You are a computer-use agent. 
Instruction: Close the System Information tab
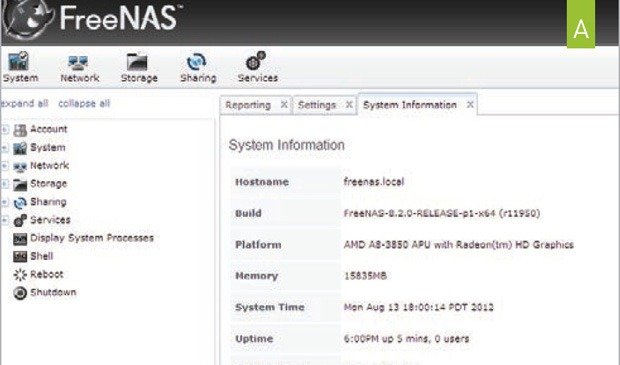[x=470, y=105]
